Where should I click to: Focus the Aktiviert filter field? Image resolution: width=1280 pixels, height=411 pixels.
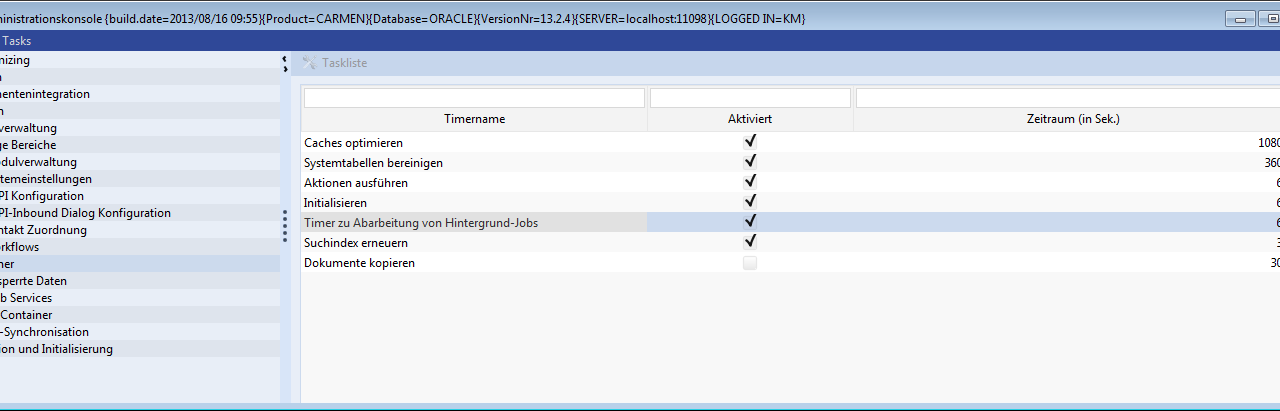750,98
